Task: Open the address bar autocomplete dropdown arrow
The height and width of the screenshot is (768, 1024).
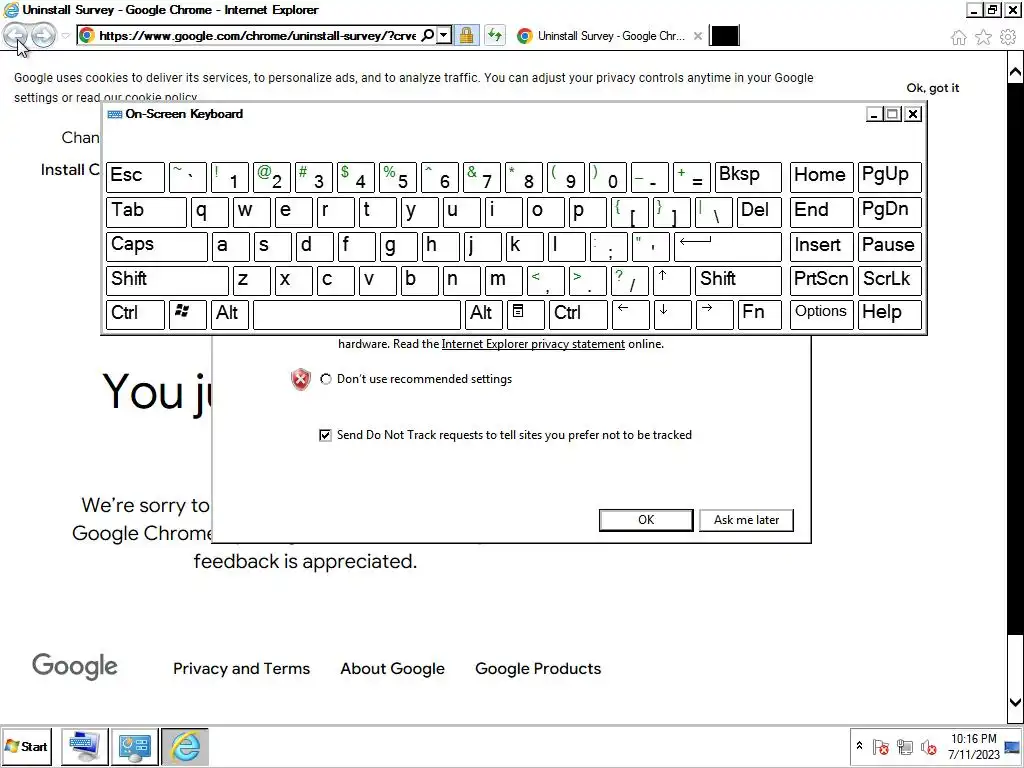Action: pyautogui.click(x=444, y=35)
